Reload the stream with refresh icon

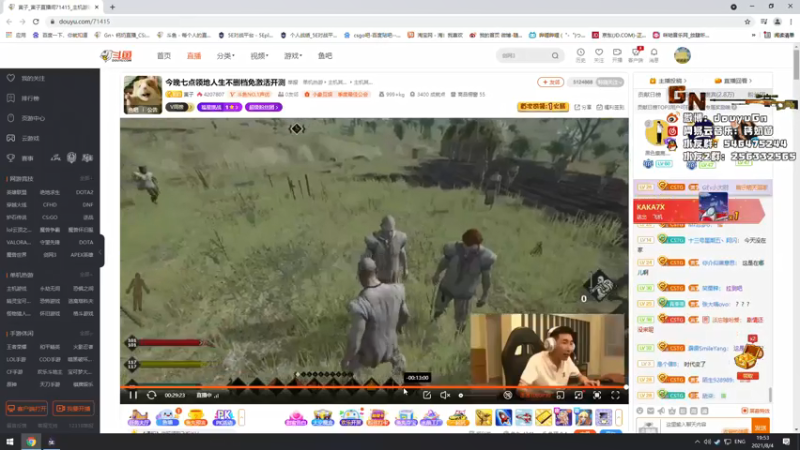(x=152, y=395)
